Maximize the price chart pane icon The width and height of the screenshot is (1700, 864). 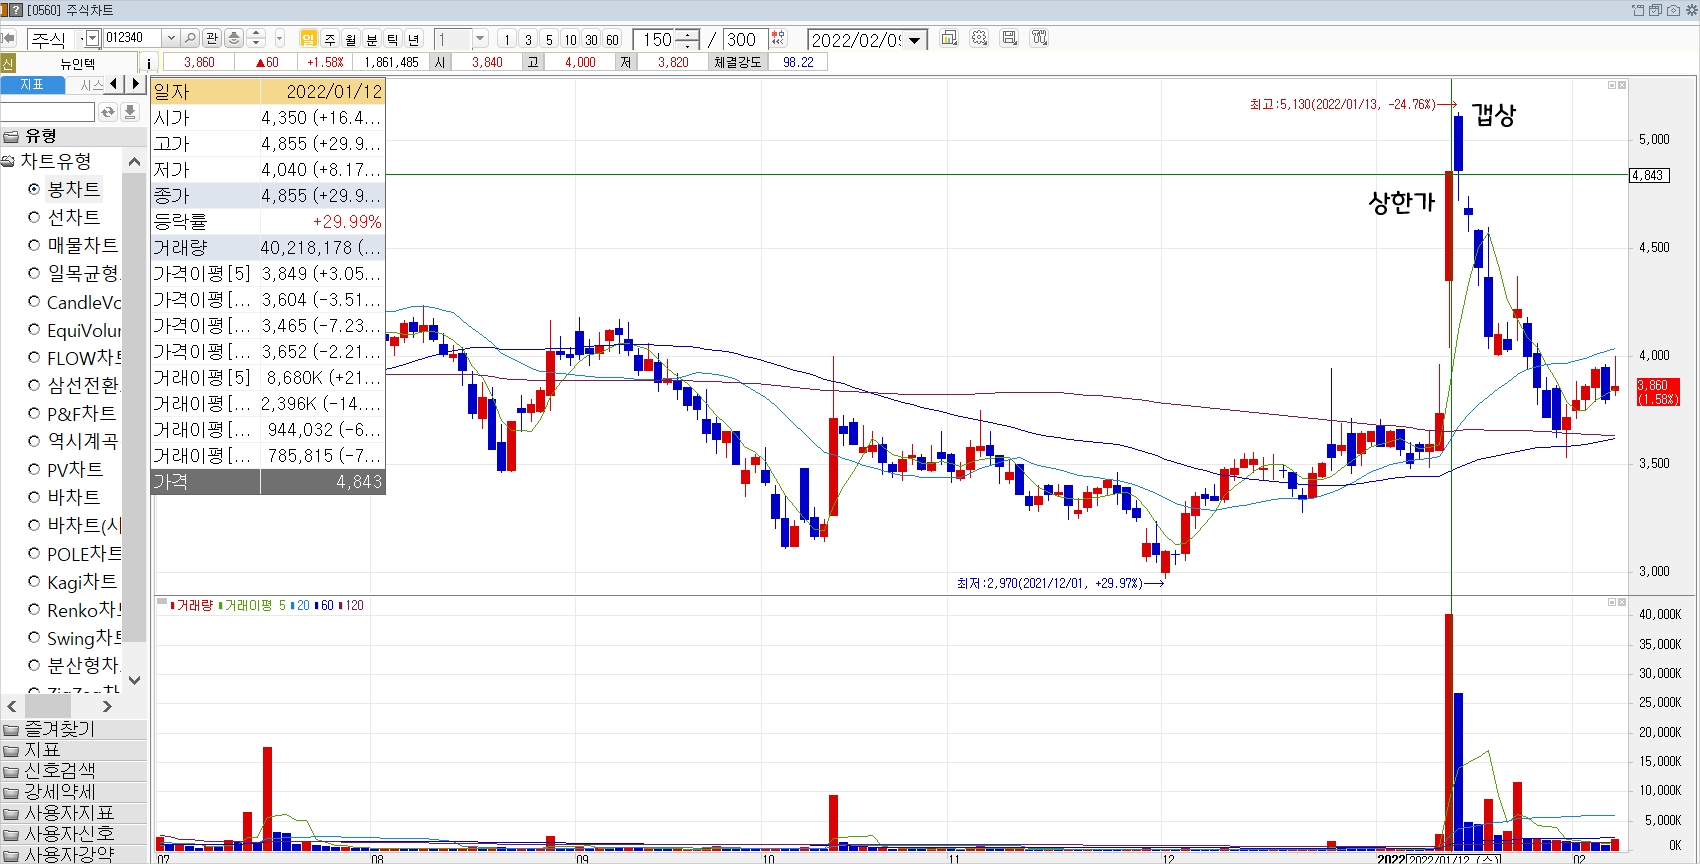(1612, 85)
